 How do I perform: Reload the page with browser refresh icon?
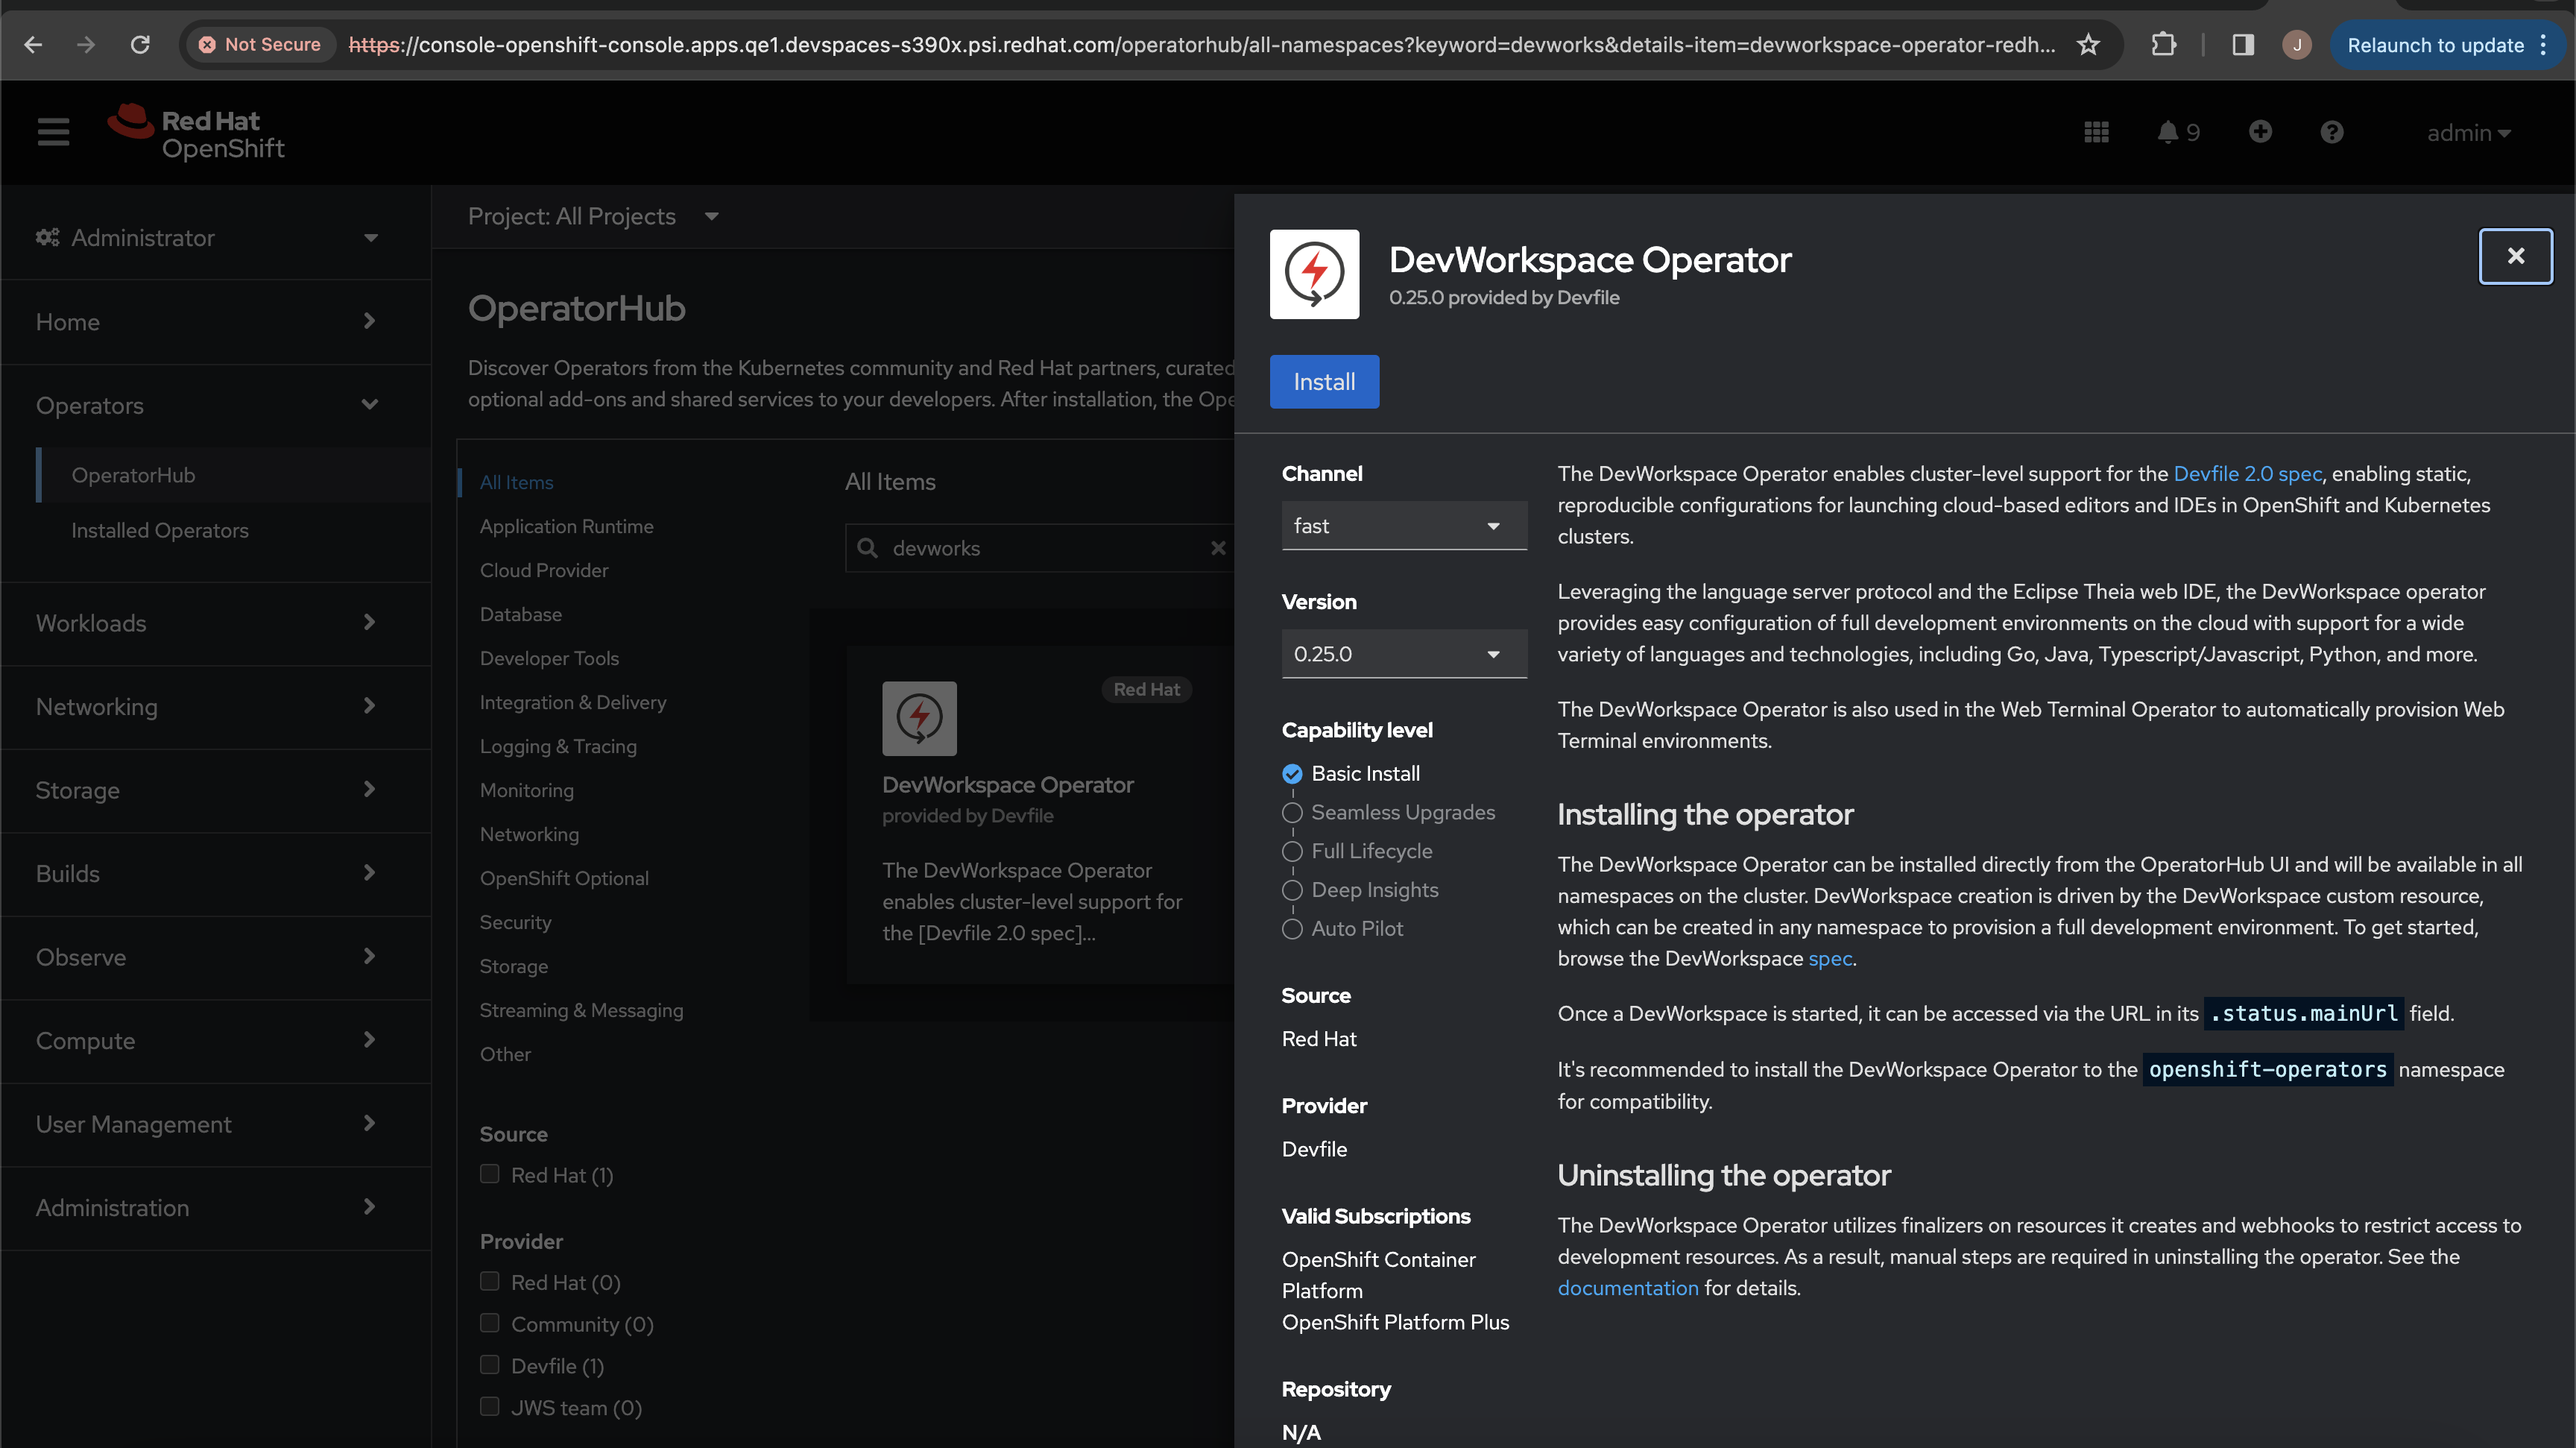click(x=140, y=45)
